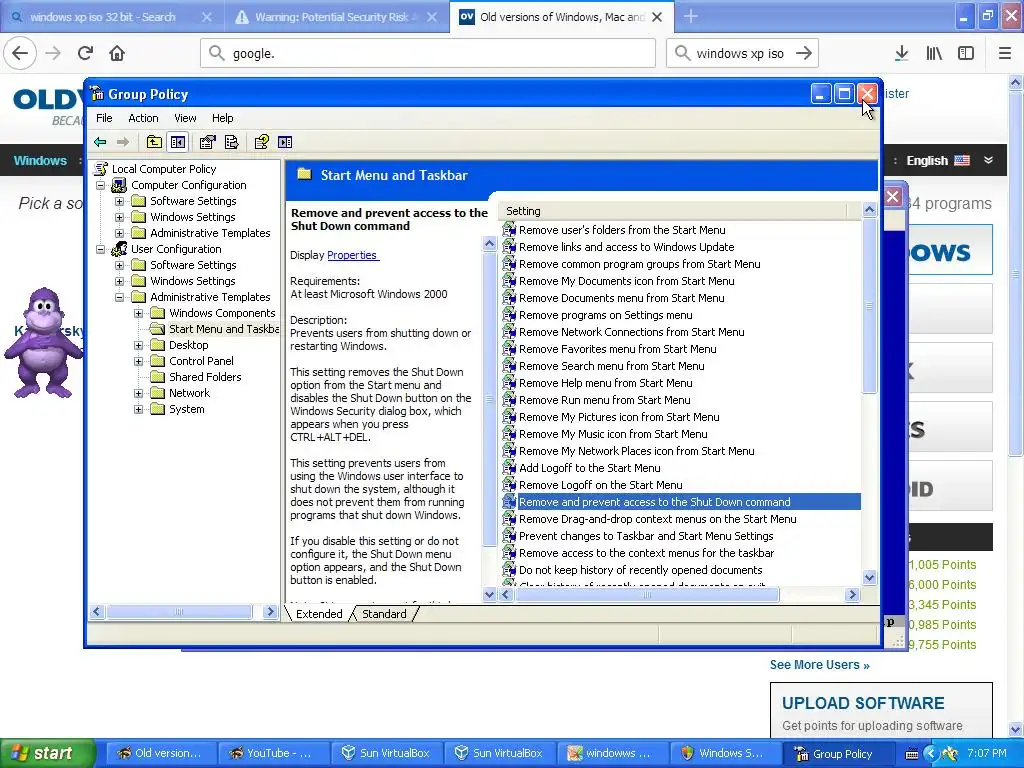Expand Administrative Templates under Computer Configuration
The width and height of the screenshot is (1024, 768).
point(120,233)
